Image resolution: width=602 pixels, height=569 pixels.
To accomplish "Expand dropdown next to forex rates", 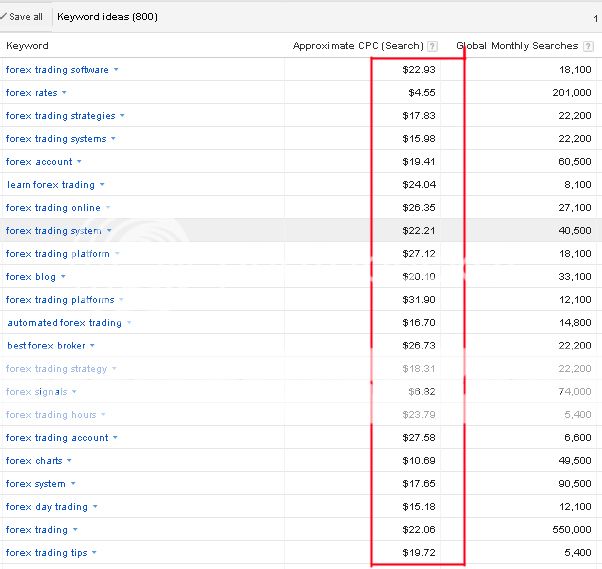I will (x=65, y=93).
